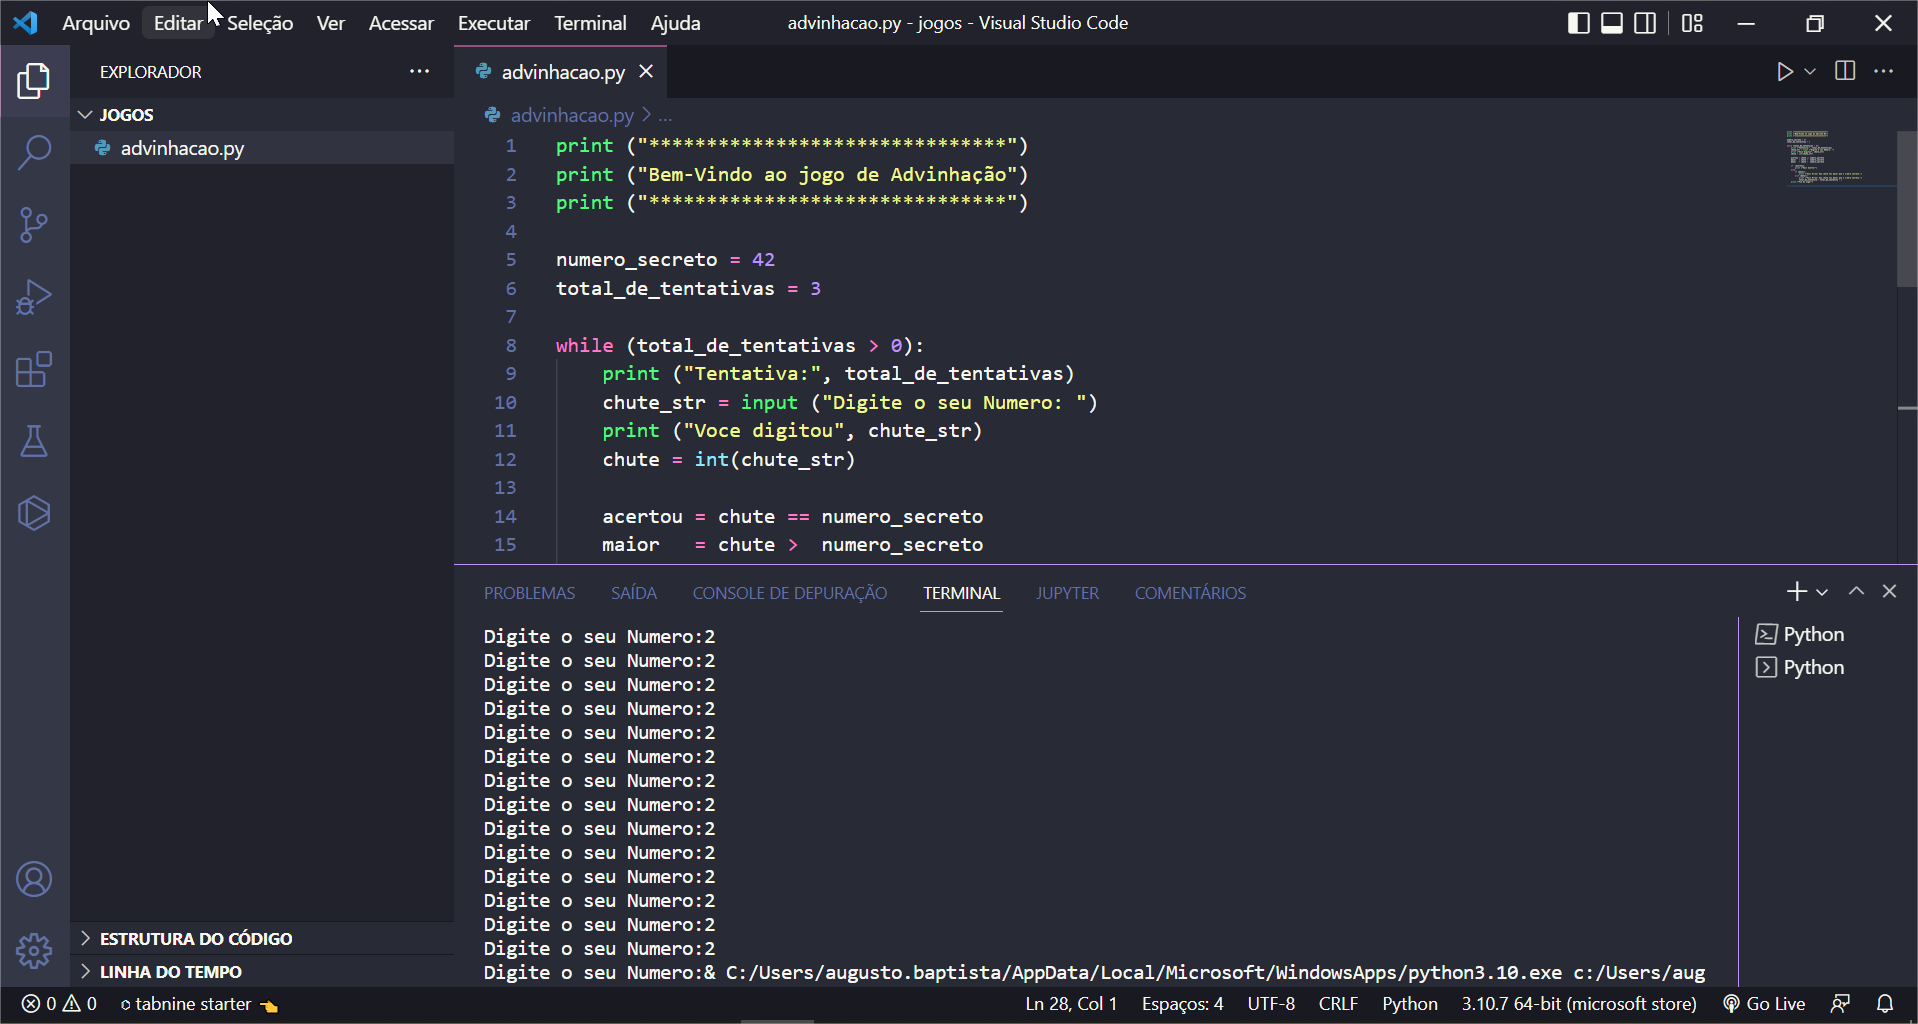
Task: Expand LINHA DO TEMPO section
Action: [x=262, y=971]
